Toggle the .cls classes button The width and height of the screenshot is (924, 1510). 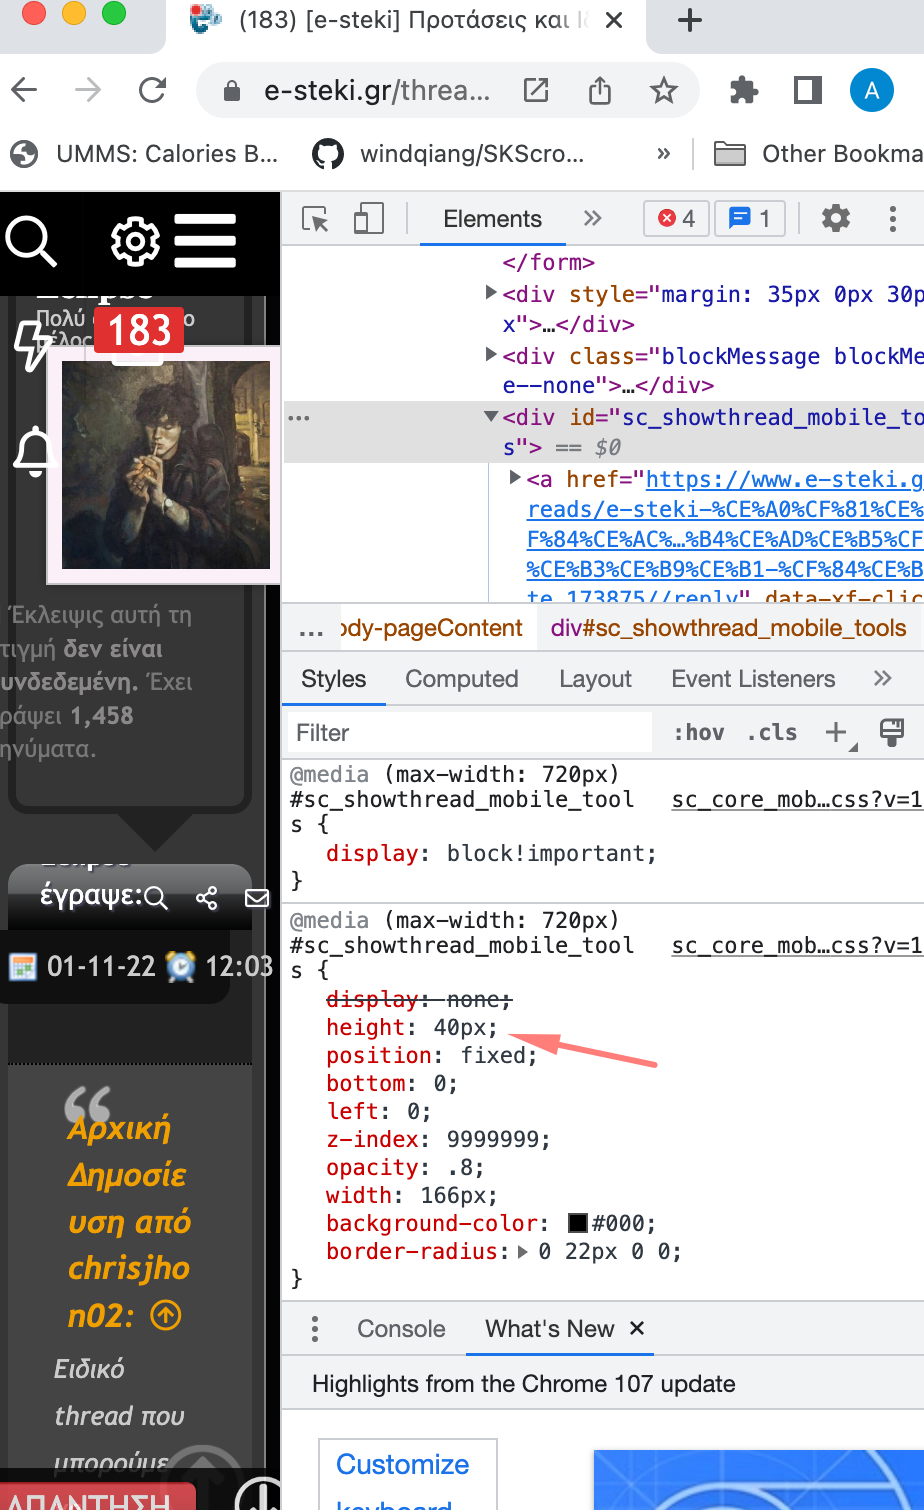773,733
